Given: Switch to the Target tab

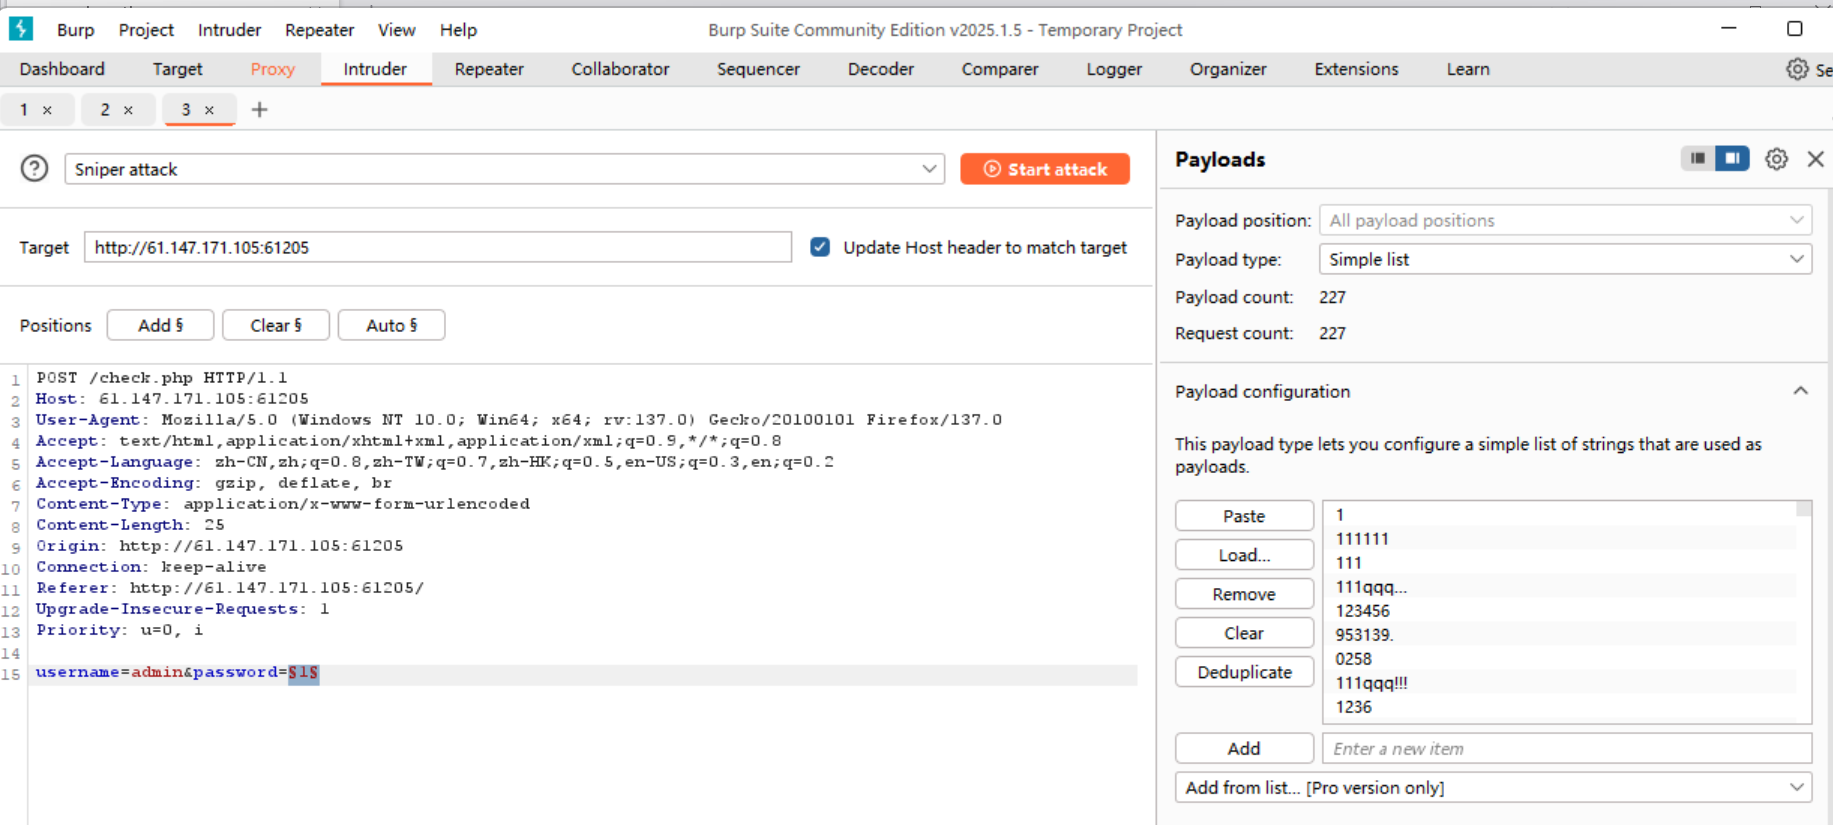Looking at the screenshot, I should 177,69.
